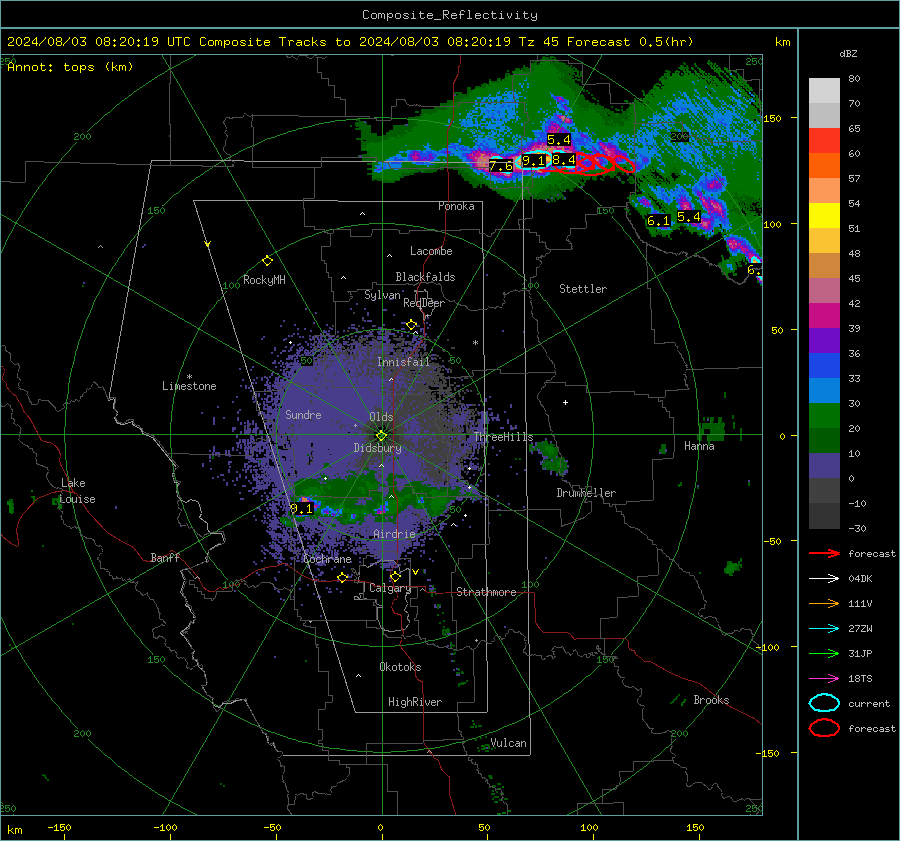Click the bright green 30-20 dBZ swatch

click(824, 416)
